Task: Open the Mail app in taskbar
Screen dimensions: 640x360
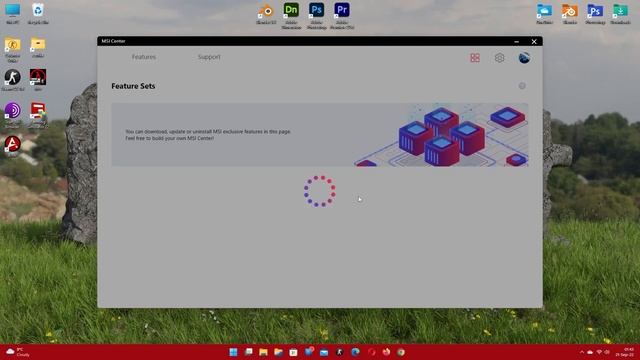Action: tap(324, 352)
